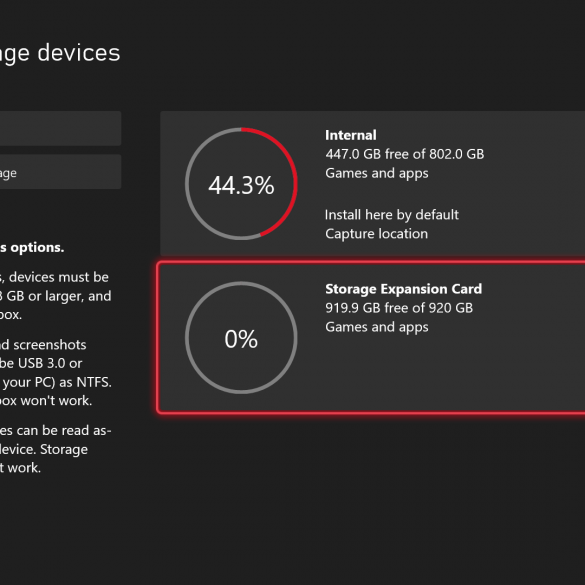The image size is (585, 585).
Task: Click the 'Storage devices' page title
Action: (60, 53)
